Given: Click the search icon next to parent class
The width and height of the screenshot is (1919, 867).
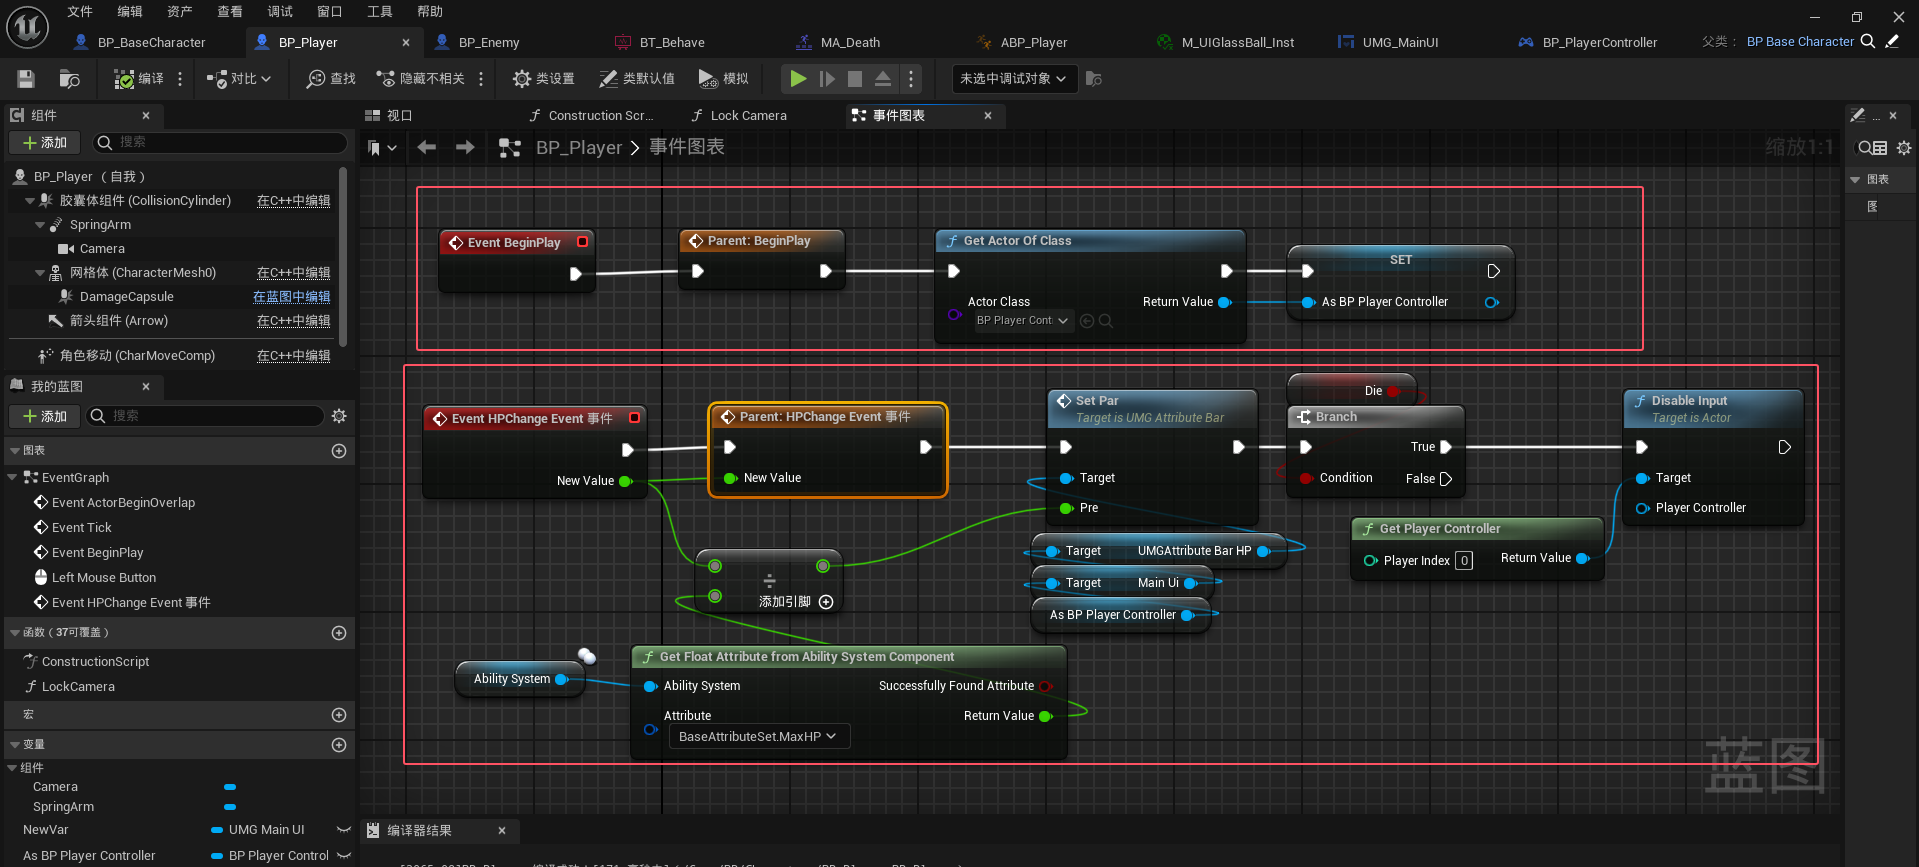Looking at the screenshot, I should point(1867,42).
